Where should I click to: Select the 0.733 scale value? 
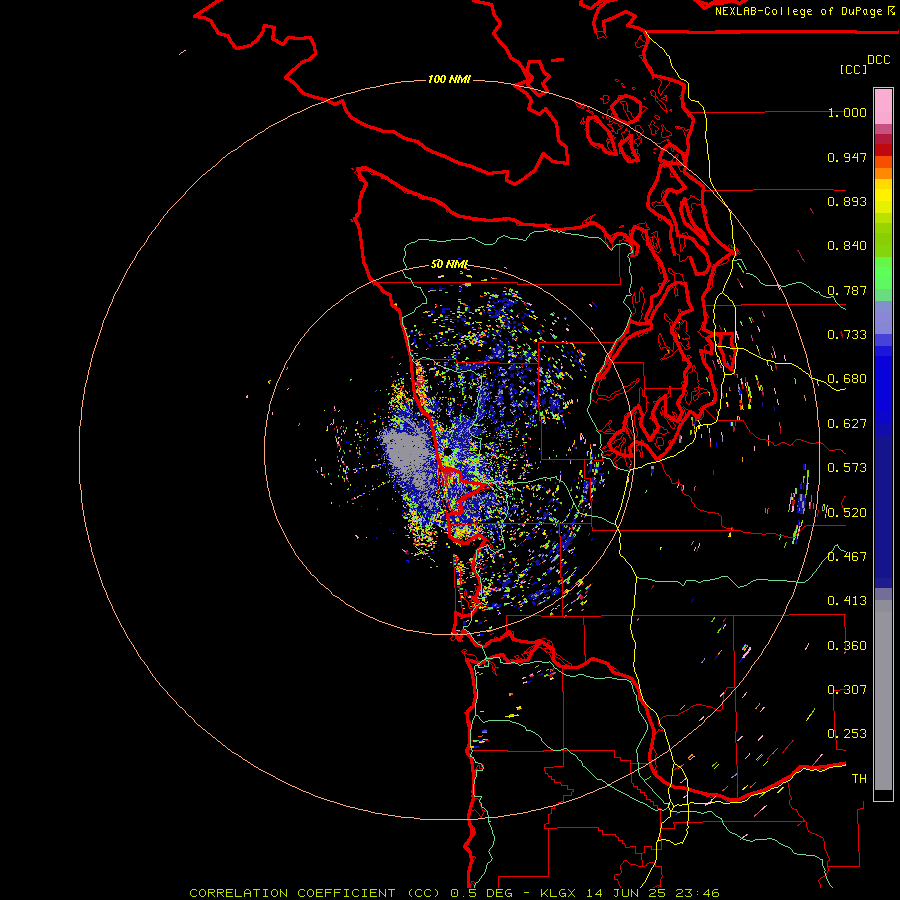coord(847,335)
